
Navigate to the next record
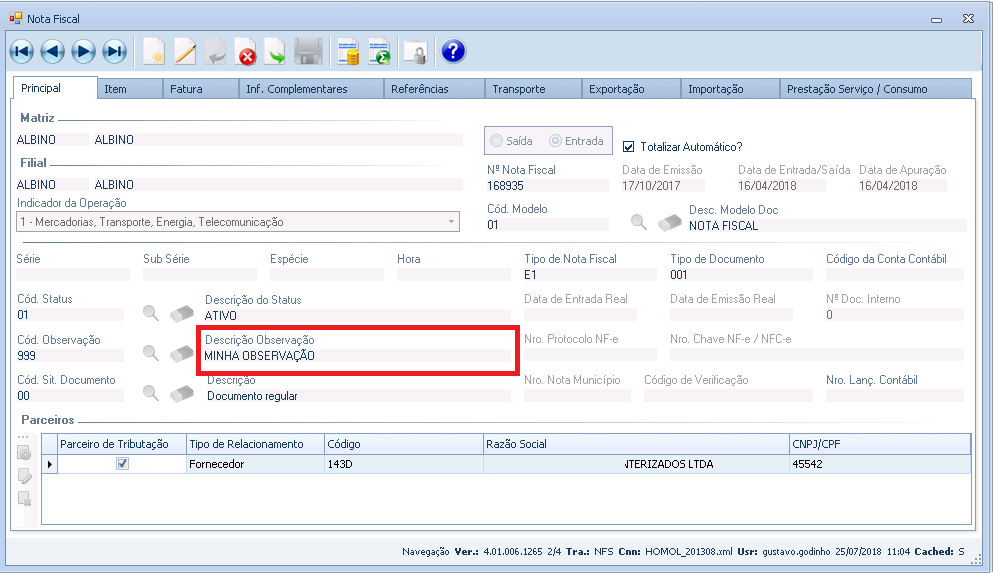(x=83, y=52)
